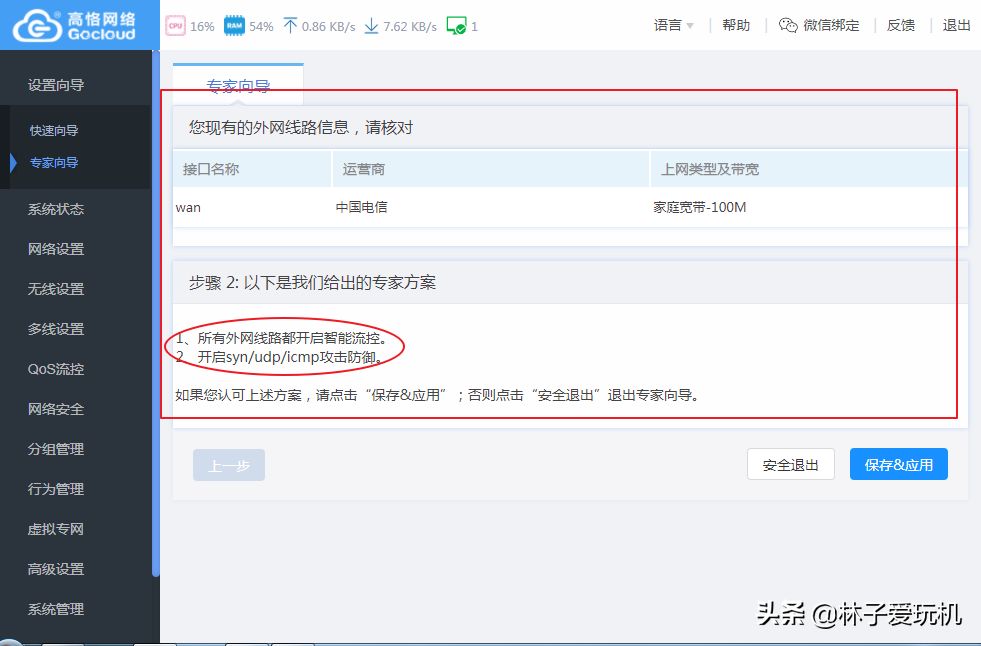Open 网络安全 menu
981x646 pixels.
pyautogui.click(x=56, y=409)
